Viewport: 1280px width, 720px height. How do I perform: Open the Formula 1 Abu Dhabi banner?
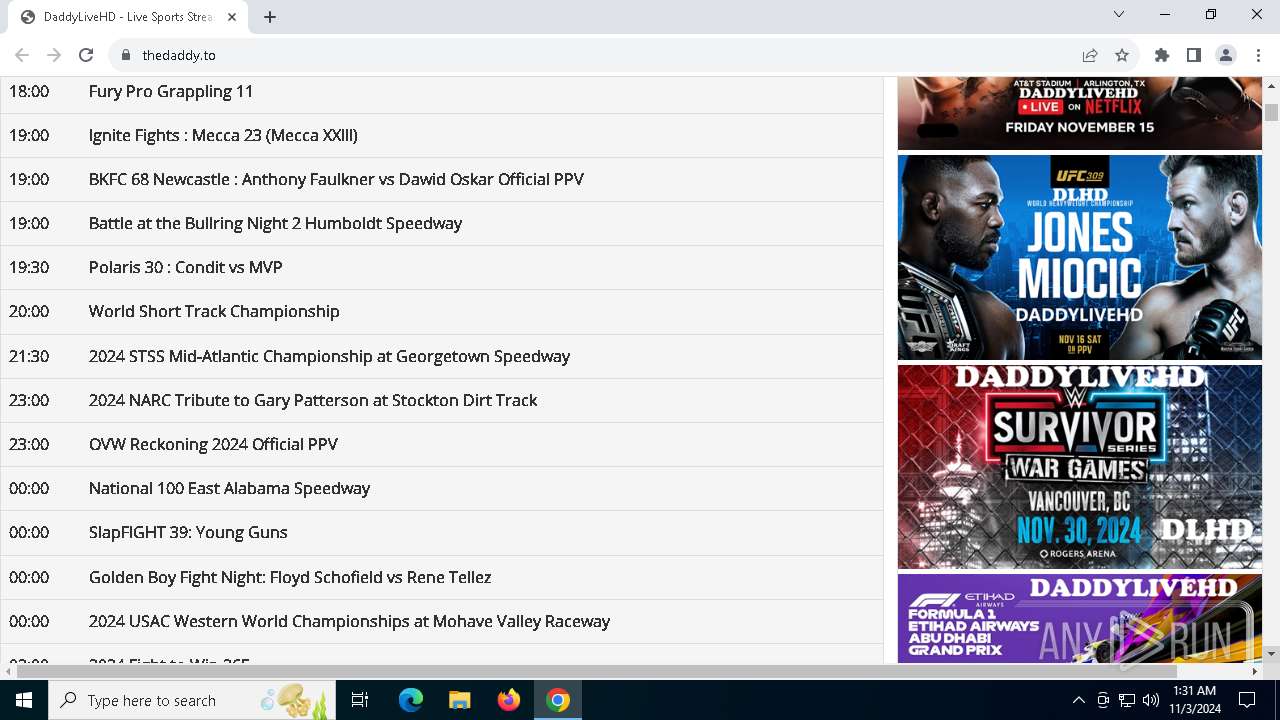pyautogui.click(x=1080, y=618)
